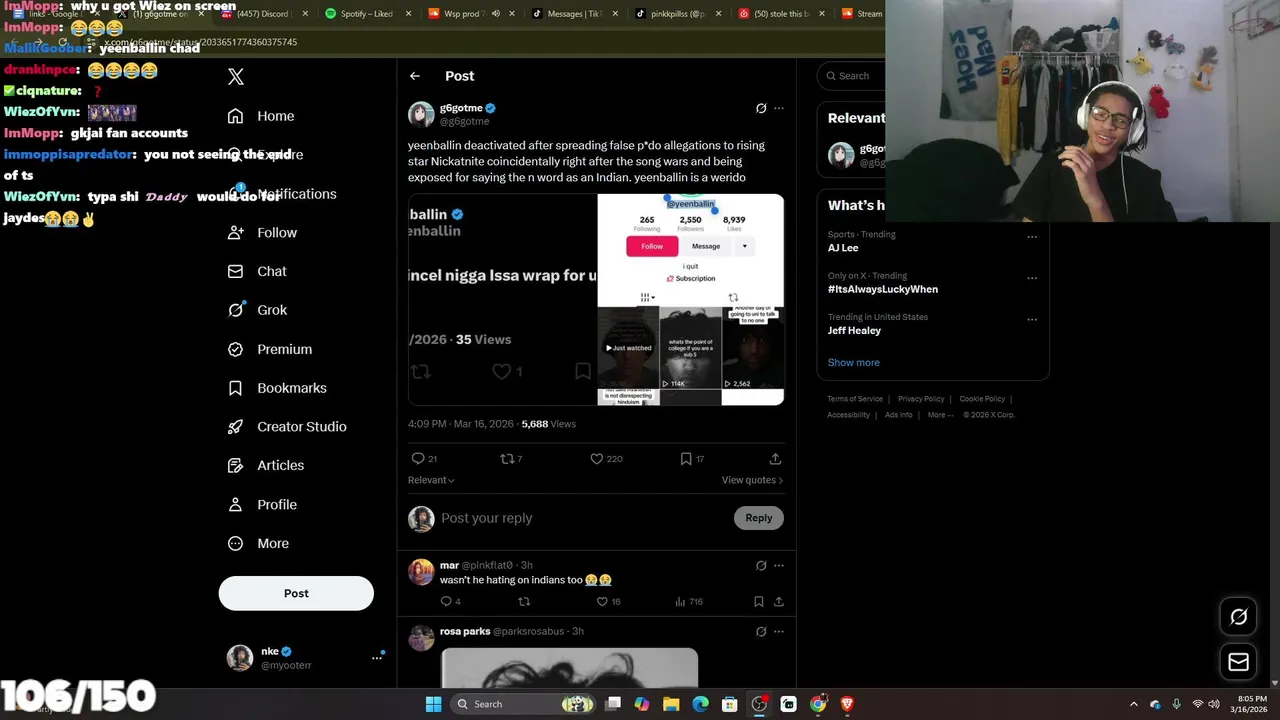Image resolution: width=1280 pixels, height=720 pixels.
Task: Click the Grok icon on rosa parks reply
Action: [x=761, y=631]
